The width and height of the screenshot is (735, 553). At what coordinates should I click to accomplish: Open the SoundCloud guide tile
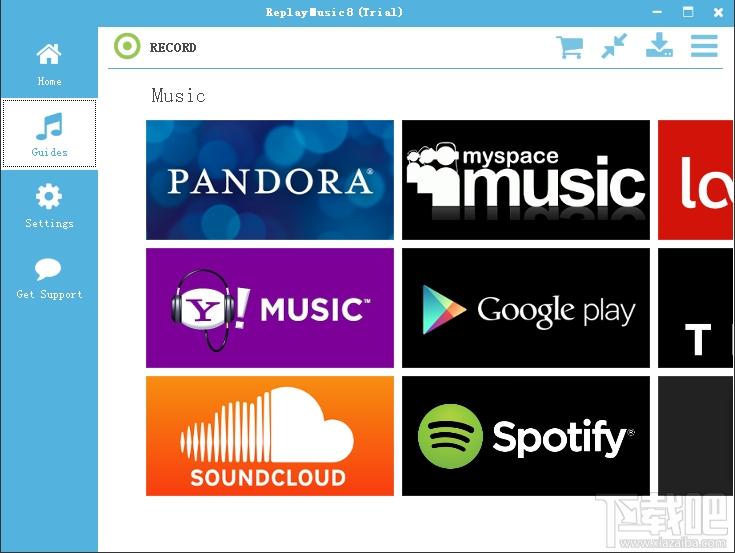270,436
